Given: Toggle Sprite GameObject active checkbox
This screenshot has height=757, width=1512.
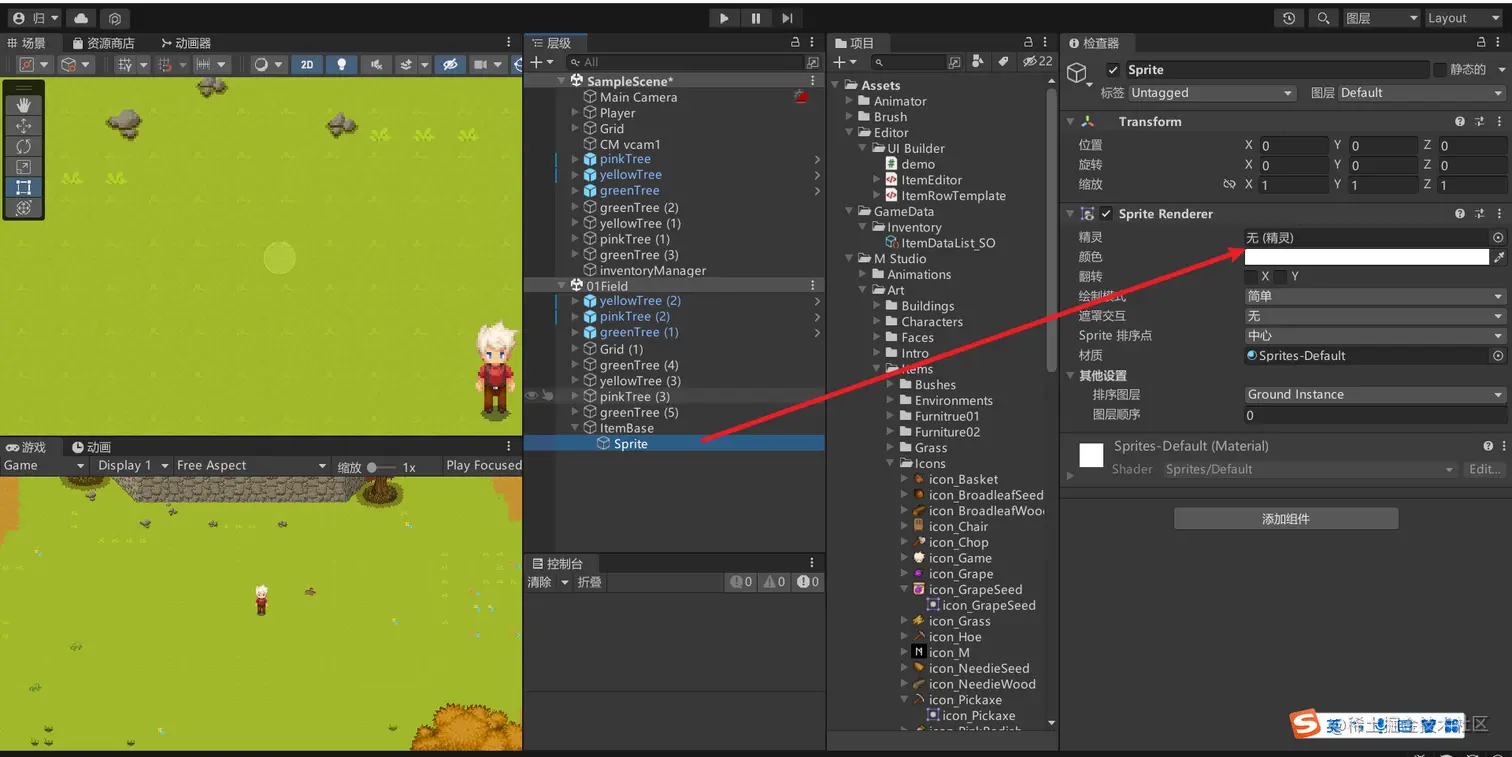Looking at the screenshot, I should (x=1114, y=70).
